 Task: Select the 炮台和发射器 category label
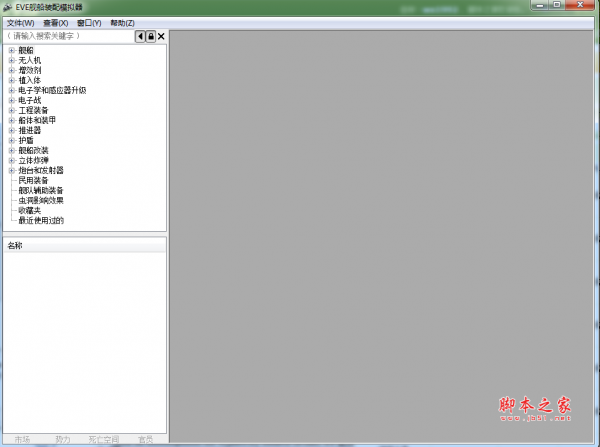coord(41,170)
